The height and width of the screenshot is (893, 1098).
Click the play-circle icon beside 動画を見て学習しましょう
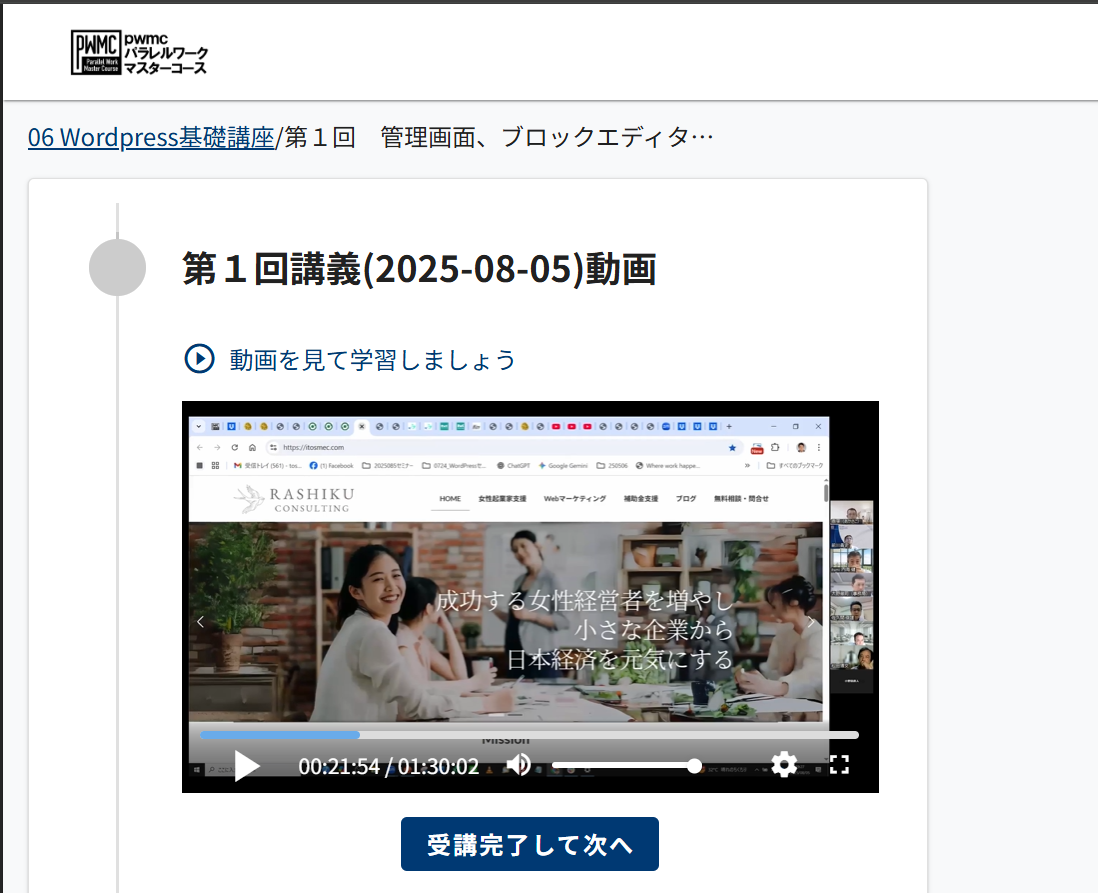tap(199, 358)
